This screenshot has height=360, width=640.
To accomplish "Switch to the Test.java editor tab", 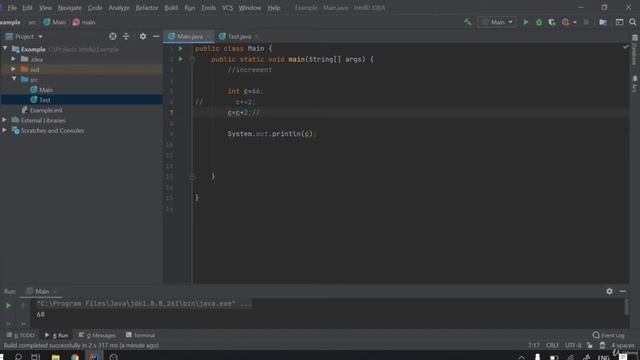I will tap(238, 36).
